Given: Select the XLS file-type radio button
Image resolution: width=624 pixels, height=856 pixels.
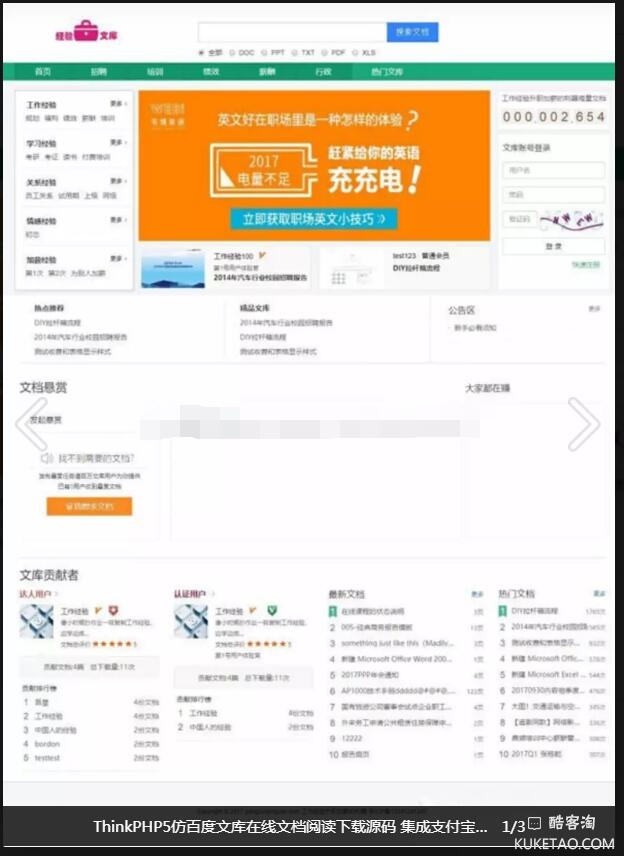Looking at the screenshot, I should [355, 53].
